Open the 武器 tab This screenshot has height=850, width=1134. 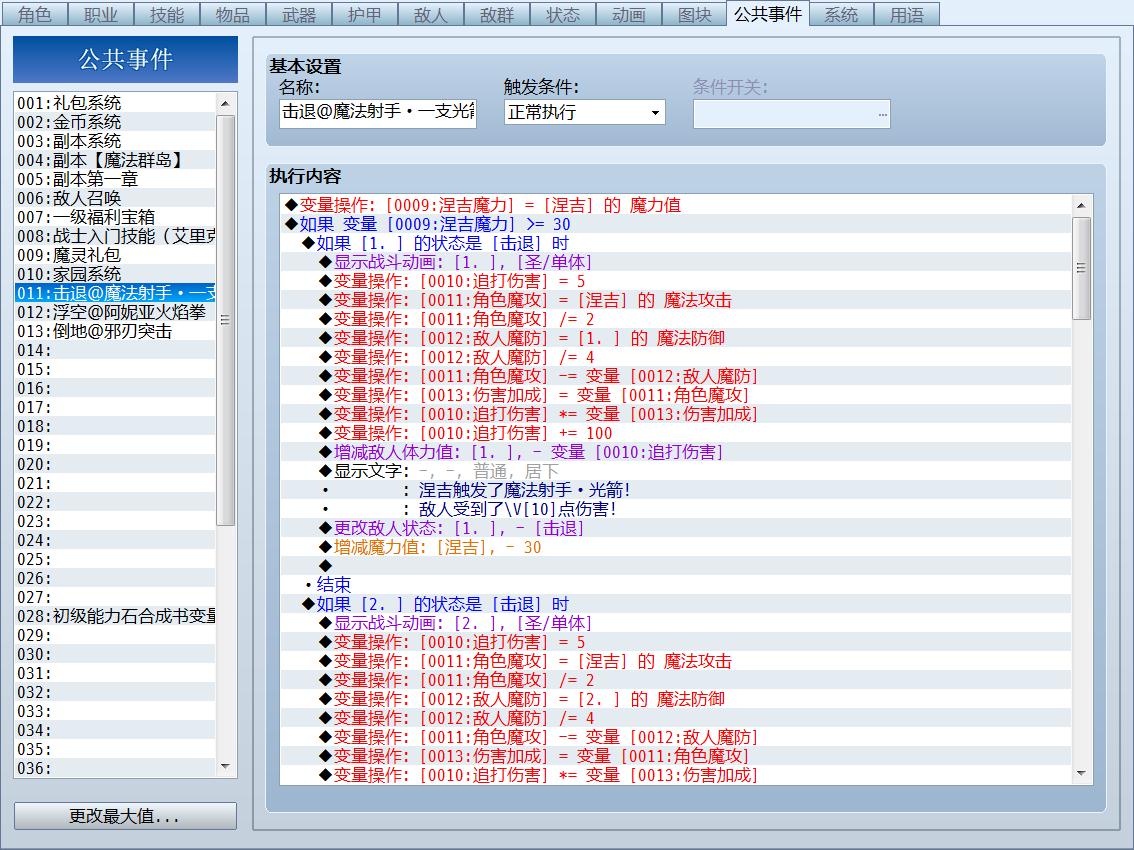point(299,14)
